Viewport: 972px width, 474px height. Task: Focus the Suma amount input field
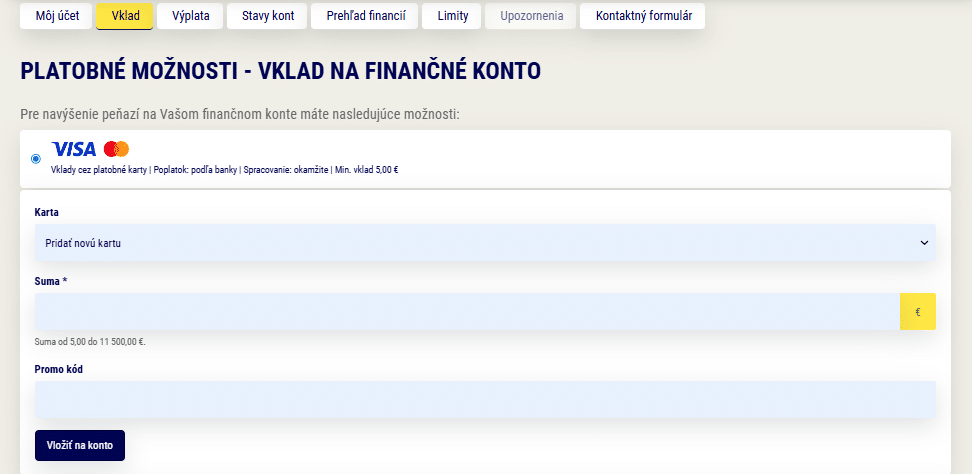(x=467, y=312)
